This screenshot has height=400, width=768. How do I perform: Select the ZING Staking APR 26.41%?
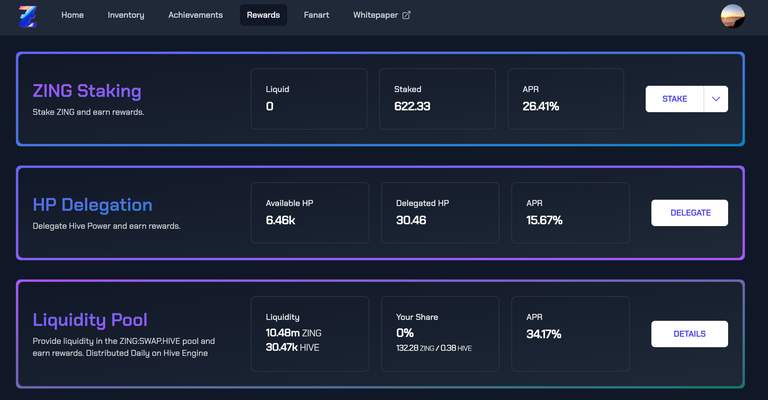click(x=541, y=106)
